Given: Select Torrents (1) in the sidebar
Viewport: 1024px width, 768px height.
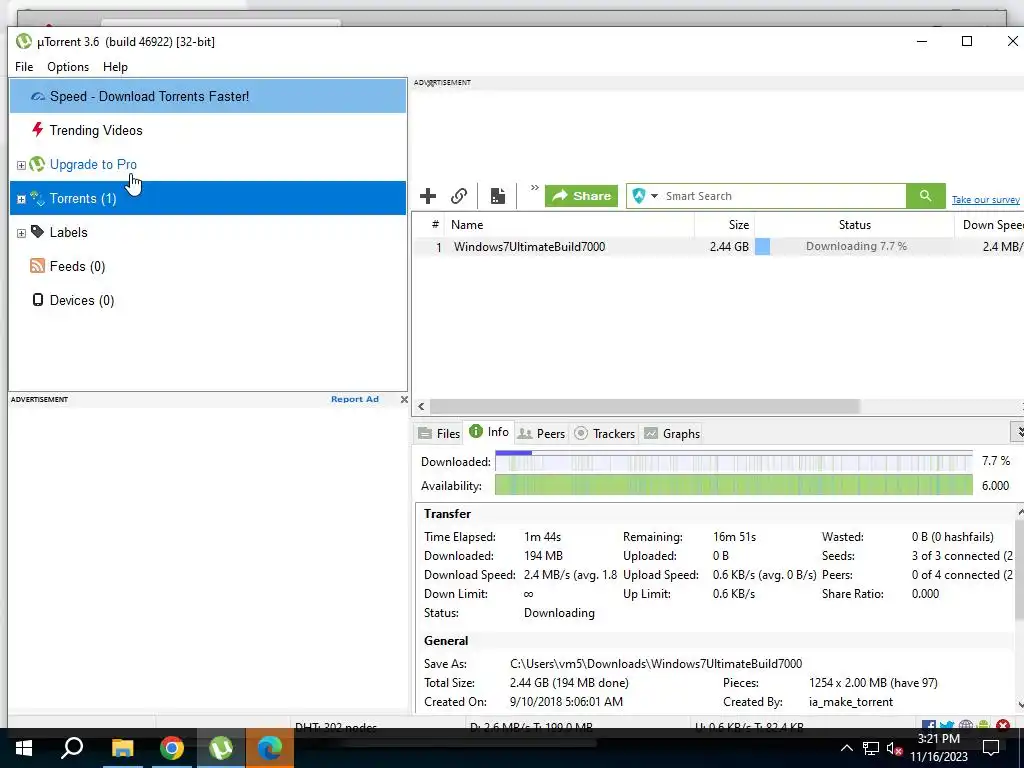Looking at the screenshot, I should click(208, 198).
